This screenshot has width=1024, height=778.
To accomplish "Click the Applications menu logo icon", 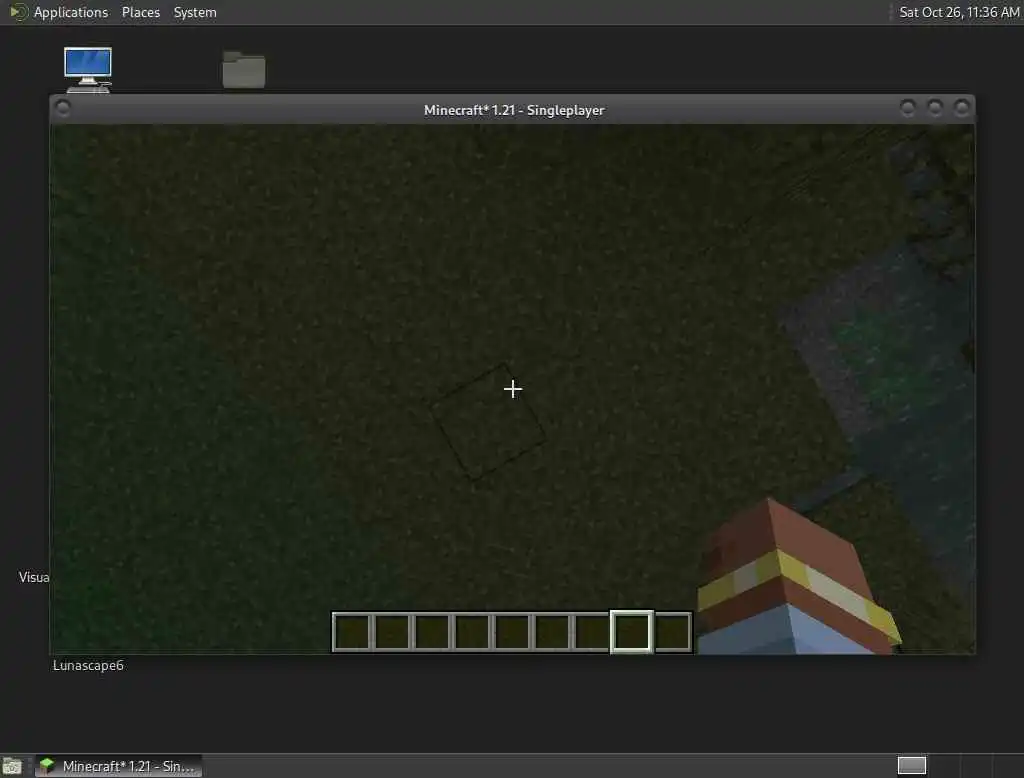I will (x=18, y=12).
